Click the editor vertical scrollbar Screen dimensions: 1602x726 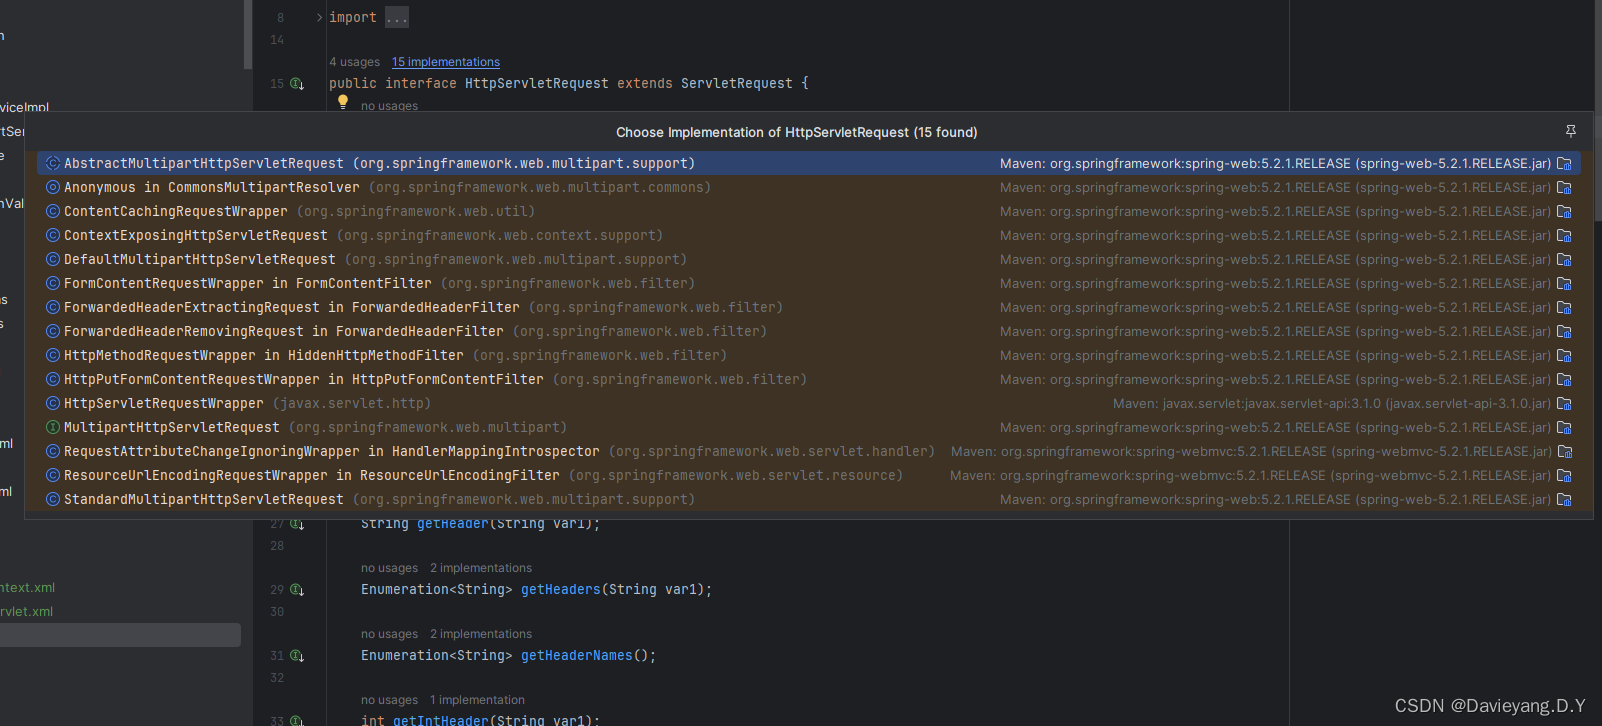(1598, 110)
